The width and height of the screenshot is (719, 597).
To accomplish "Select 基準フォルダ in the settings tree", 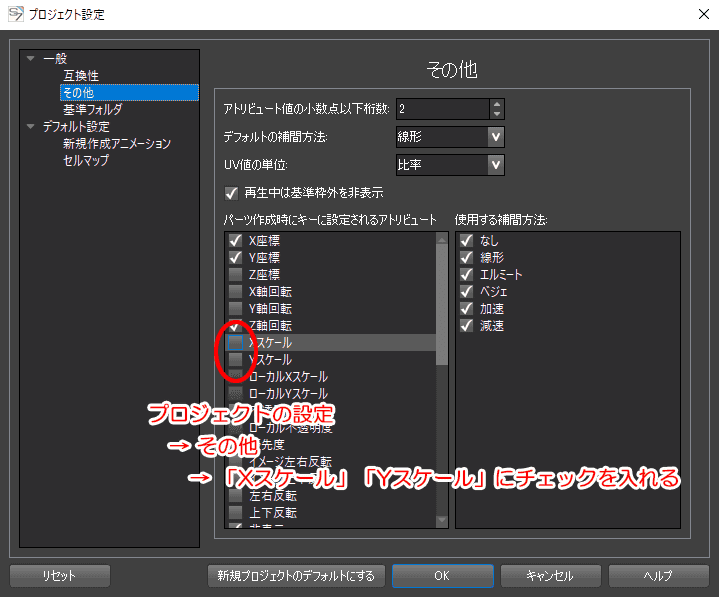I will (93, 109).
